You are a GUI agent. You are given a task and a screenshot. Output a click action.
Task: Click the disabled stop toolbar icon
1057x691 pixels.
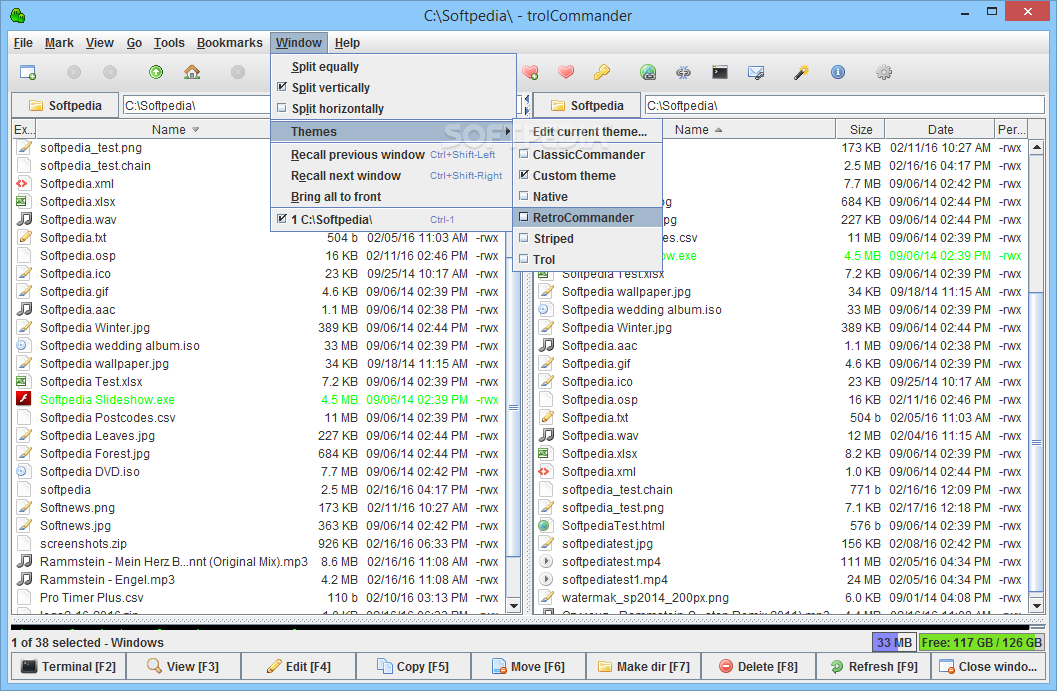pyautogui.click(x=238, y=71)
